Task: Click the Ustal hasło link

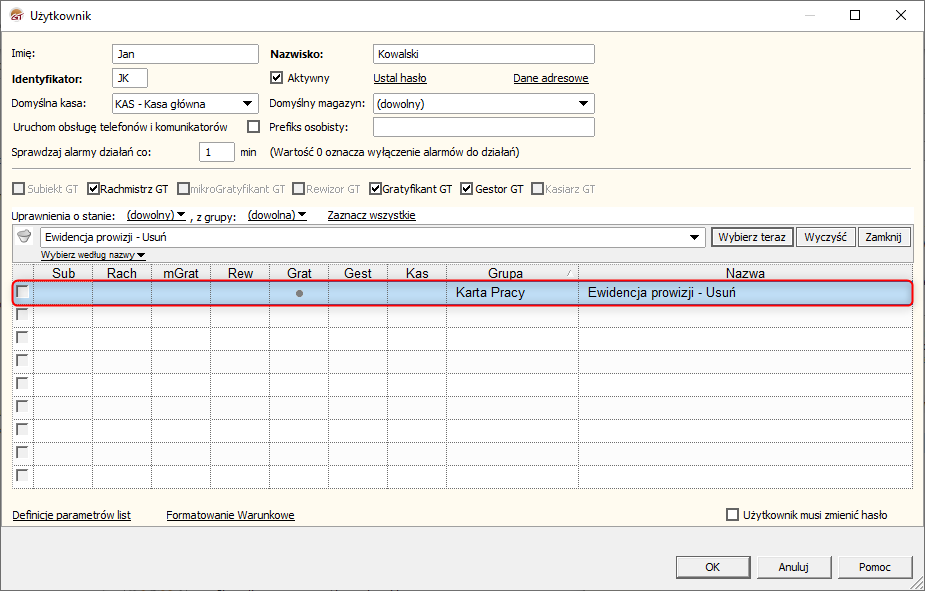Action: (400, 78)
